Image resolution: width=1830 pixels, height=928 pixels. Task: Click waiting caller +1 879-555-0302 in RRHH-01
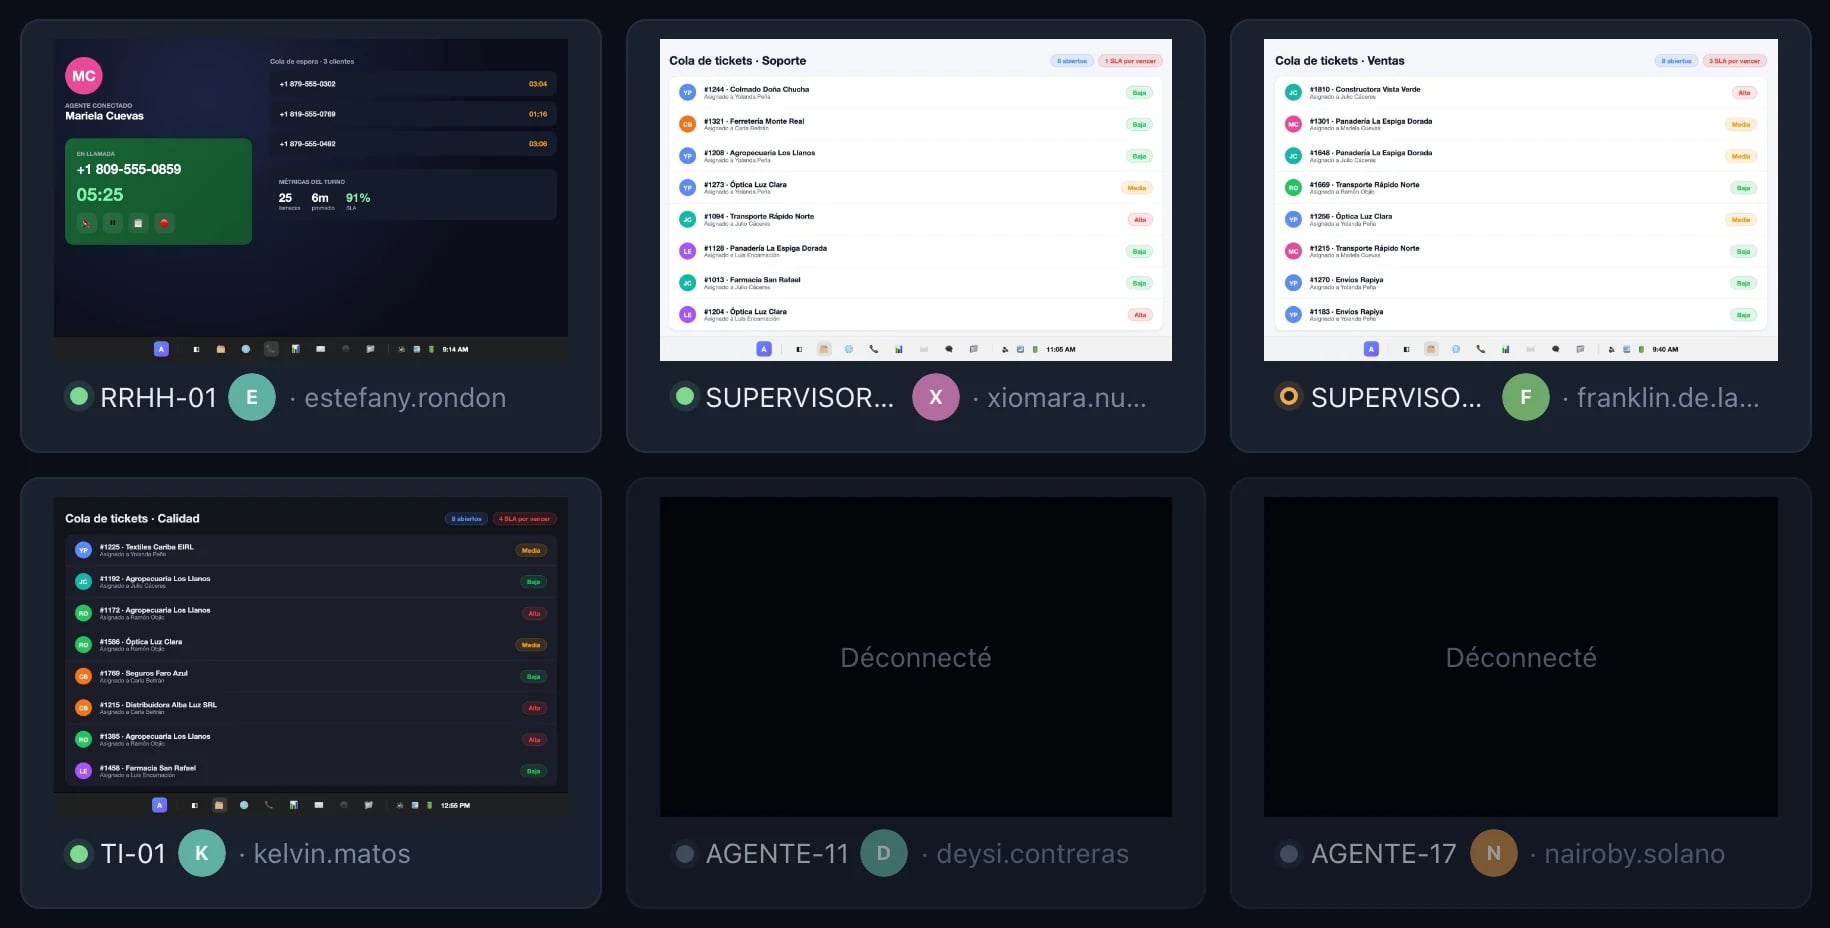point(413,84)
